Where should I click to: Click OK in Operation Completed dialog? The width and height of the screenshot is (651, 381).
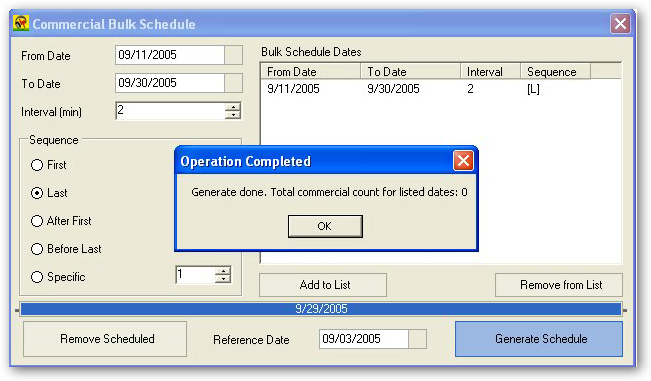pos(325,226)
